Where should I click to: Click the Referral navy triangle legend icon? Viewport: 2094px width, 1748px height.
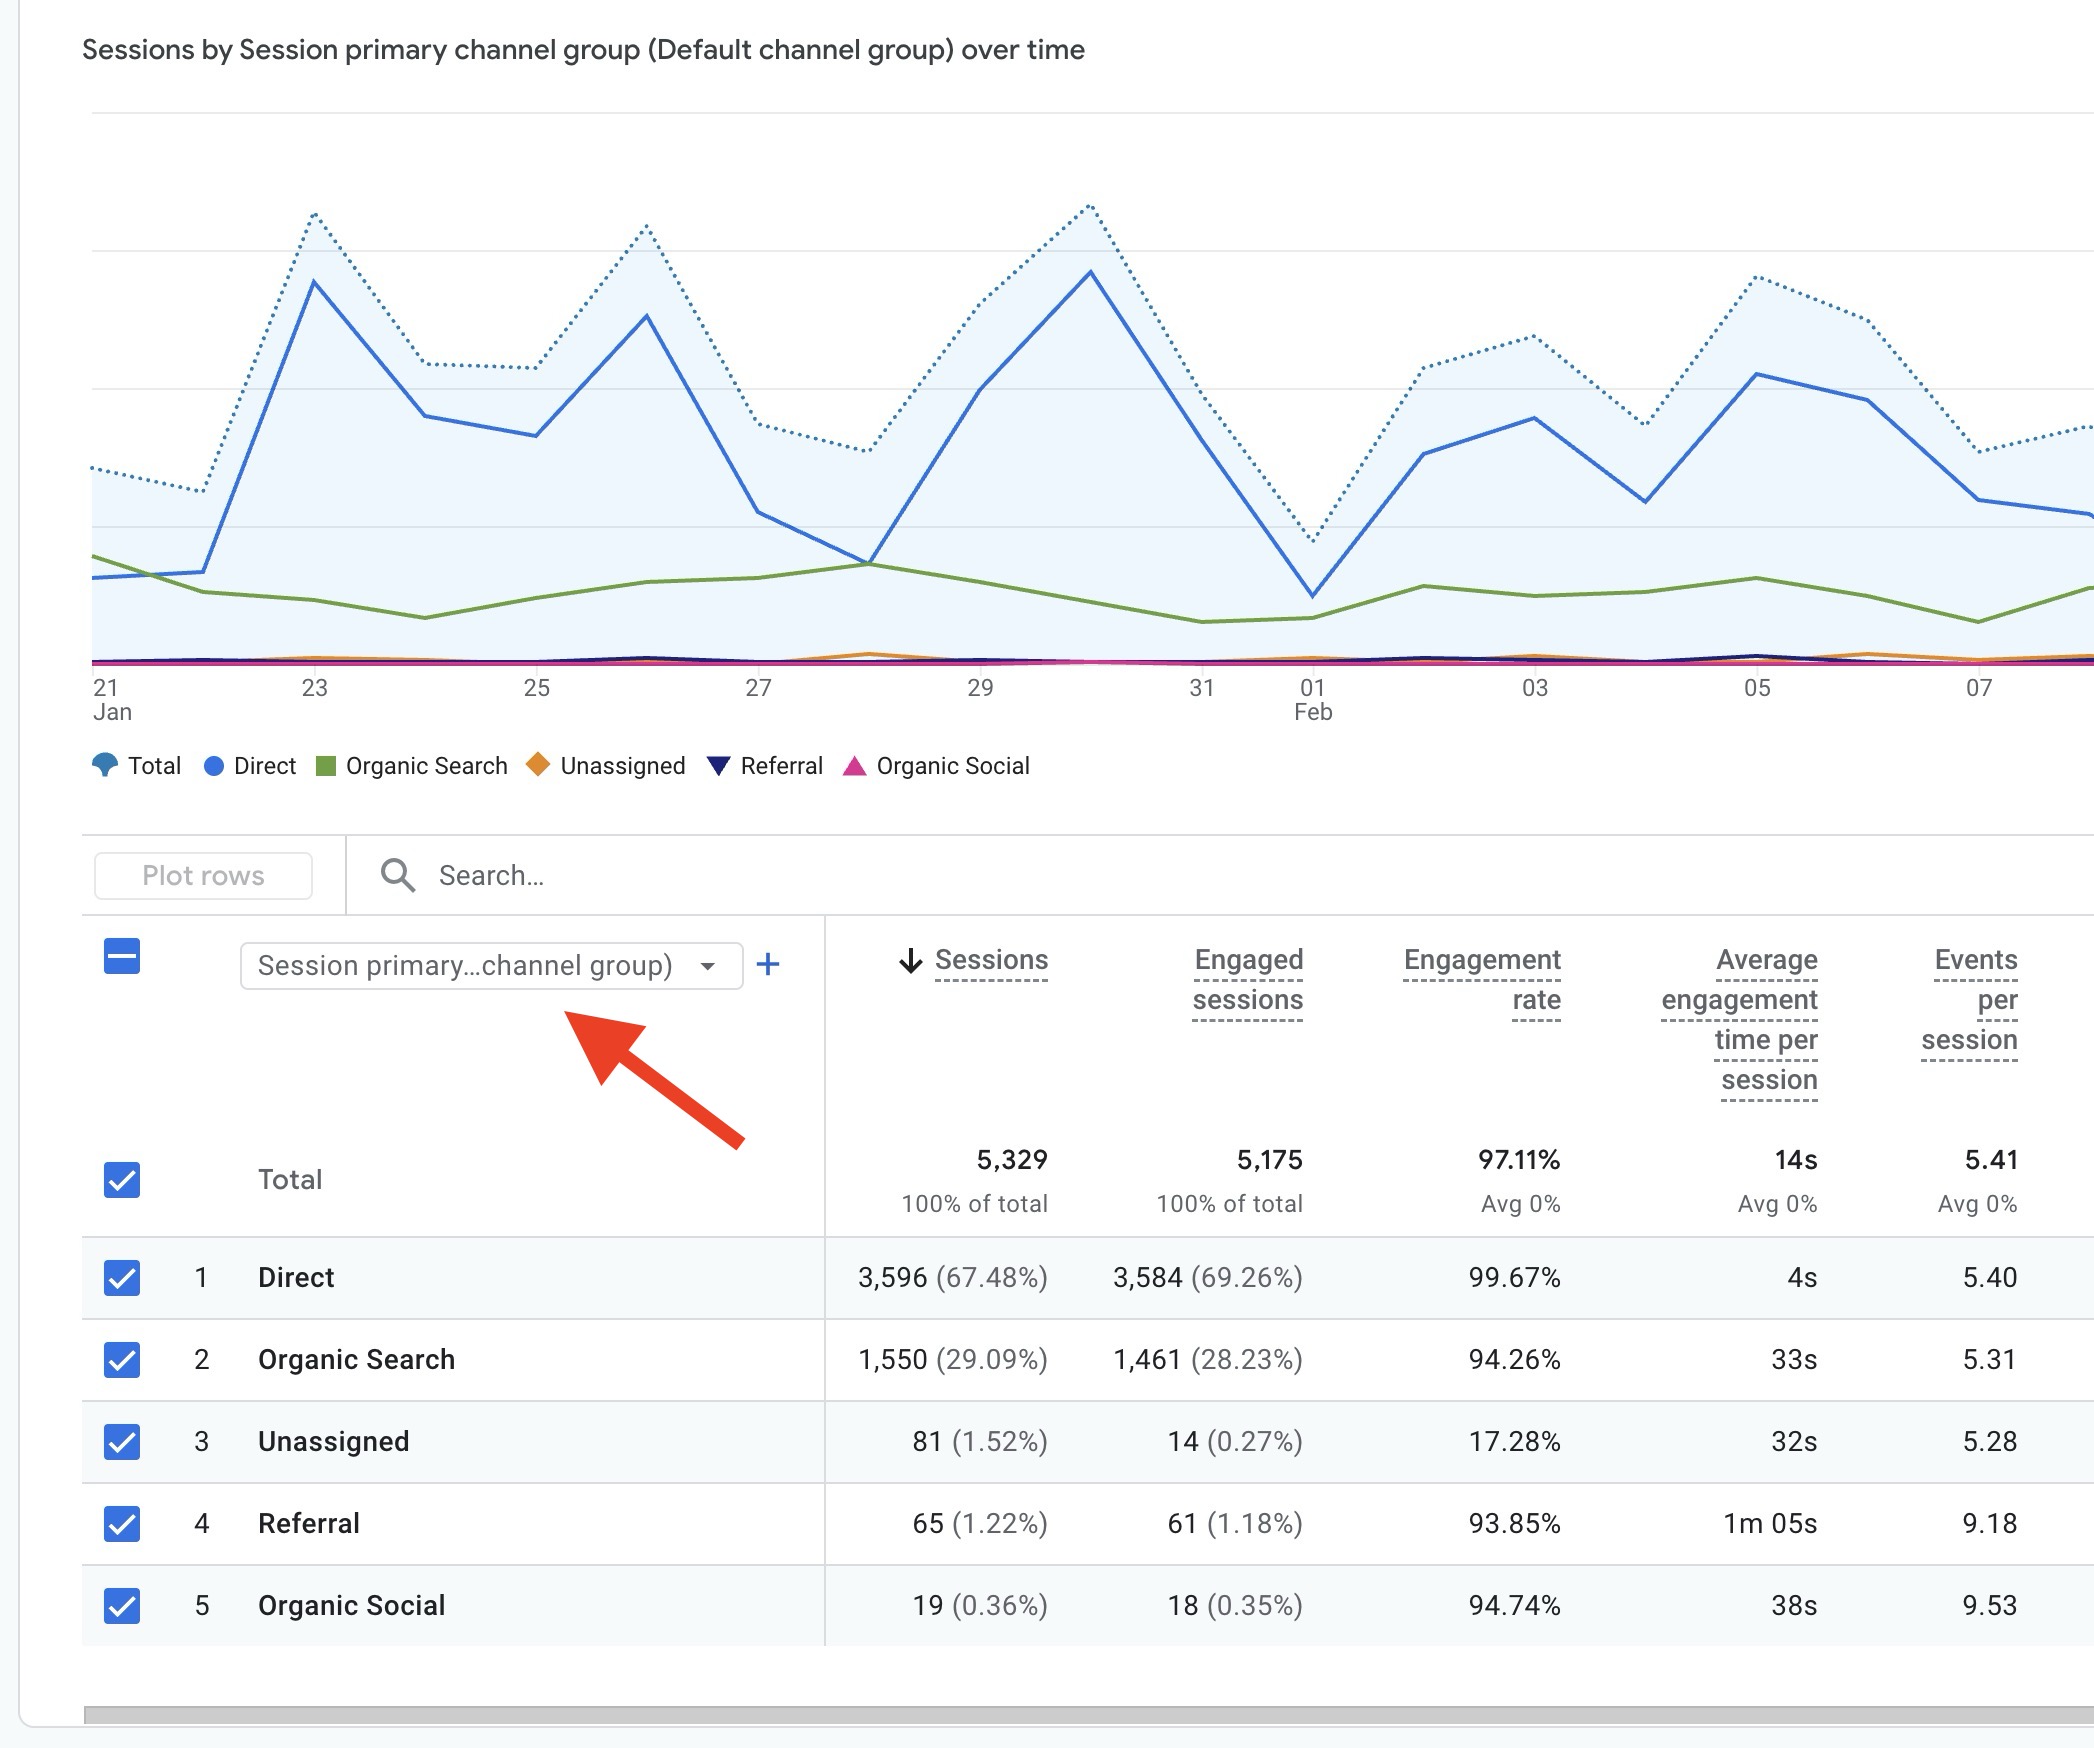718,766
